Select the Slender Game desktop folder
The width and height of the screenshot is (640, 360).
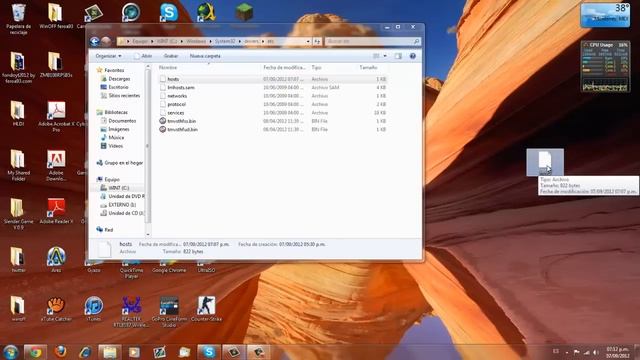(18, 213)
